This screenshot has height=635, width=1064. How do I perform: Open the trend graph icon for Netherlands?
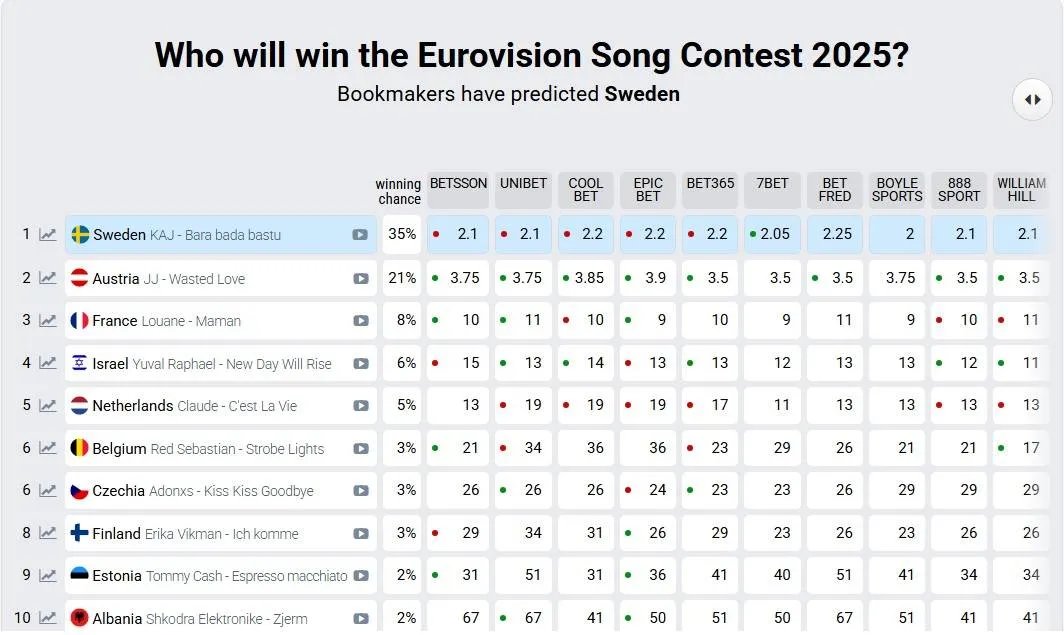(x=48, y=406)
